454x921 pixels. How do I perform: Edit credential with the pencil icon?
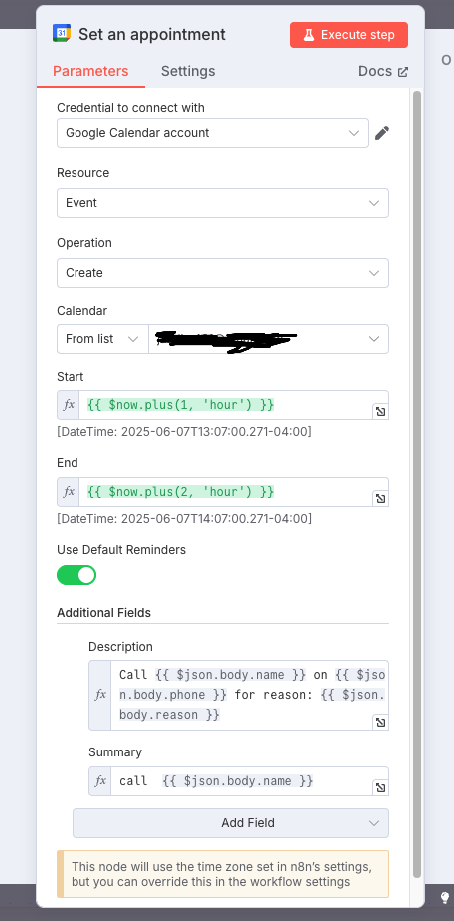tap(382, 133)
